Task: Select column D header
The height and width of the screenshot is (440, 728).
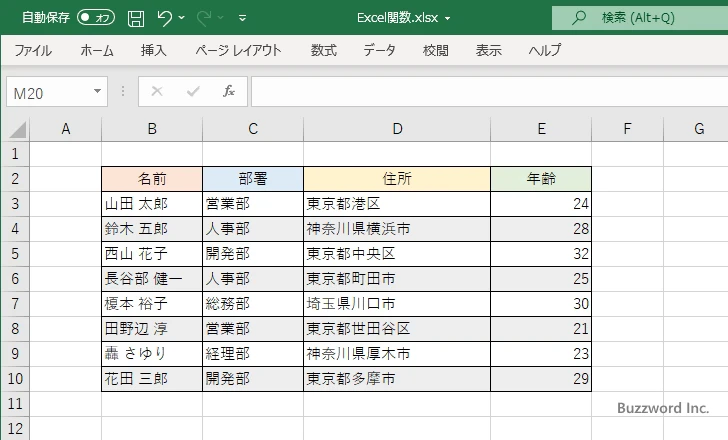Action: point(397,128)
